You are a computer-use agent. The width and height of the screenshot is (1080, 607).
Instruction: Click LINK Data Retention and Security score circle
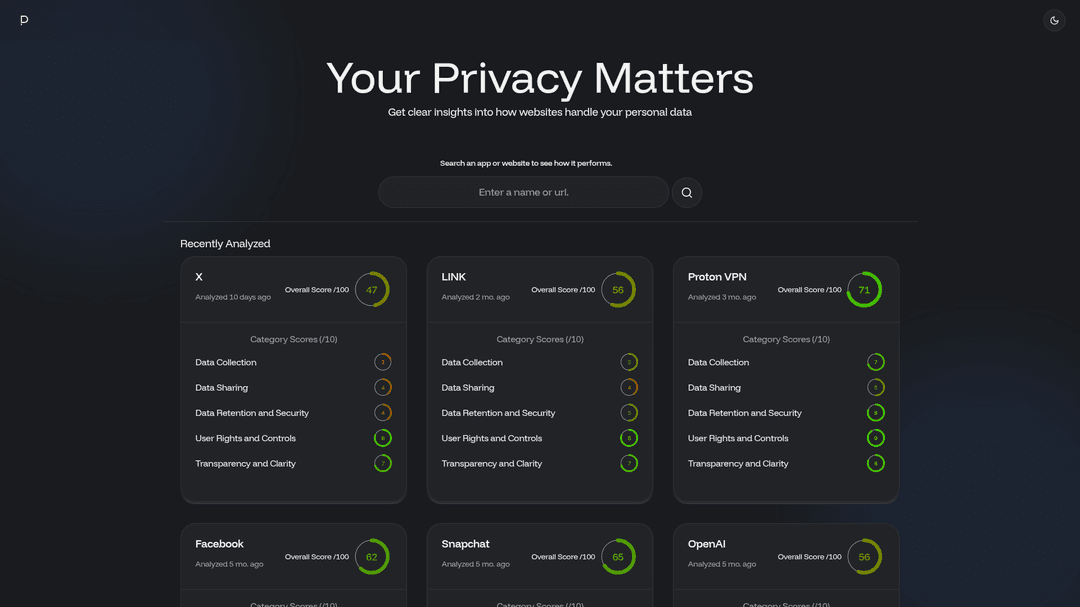[629, 413]
